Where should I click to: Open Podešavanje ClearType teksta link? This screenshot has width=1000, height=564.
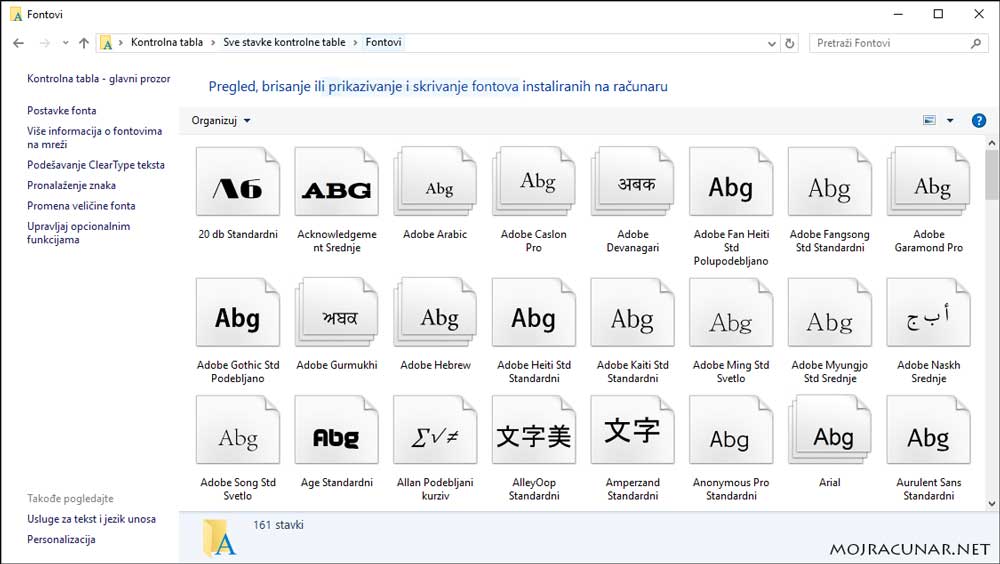(96, 165)
